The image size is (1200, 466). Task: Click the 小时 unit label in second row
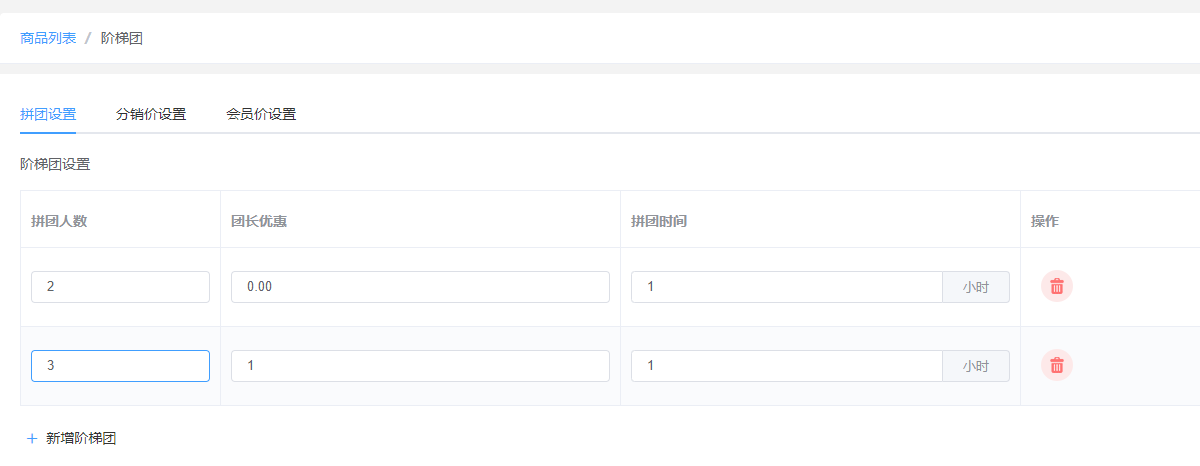(x=976, y=366)
